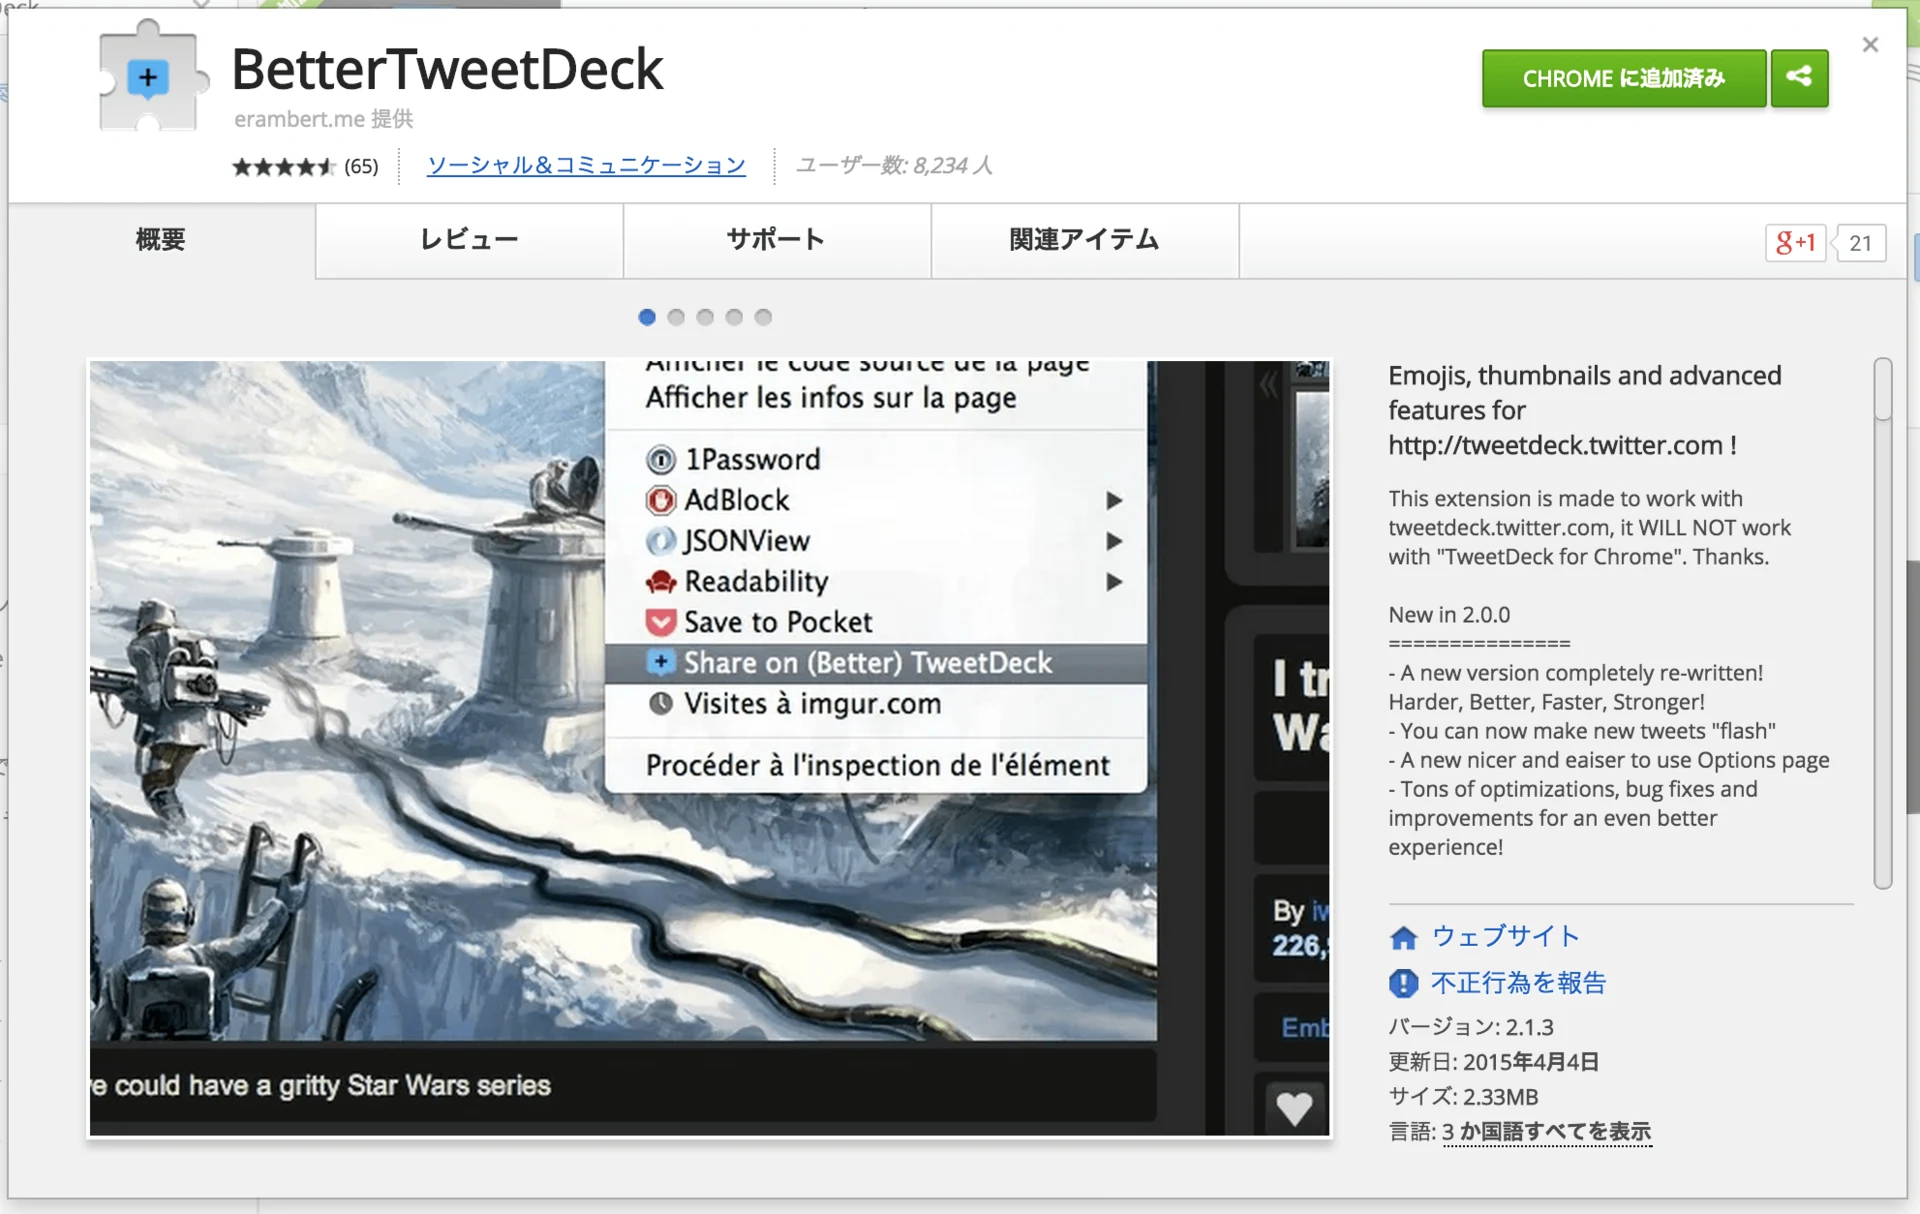Click the heart icon in the screenshot
Screen dimensions: 1920x1214
point(1294,1108)
